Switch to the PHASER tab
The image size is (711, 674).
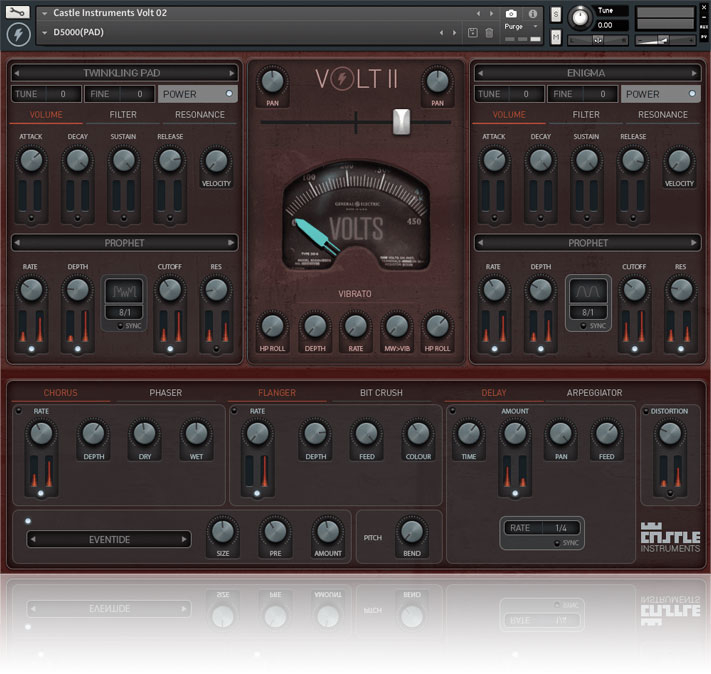coord(166,393)
